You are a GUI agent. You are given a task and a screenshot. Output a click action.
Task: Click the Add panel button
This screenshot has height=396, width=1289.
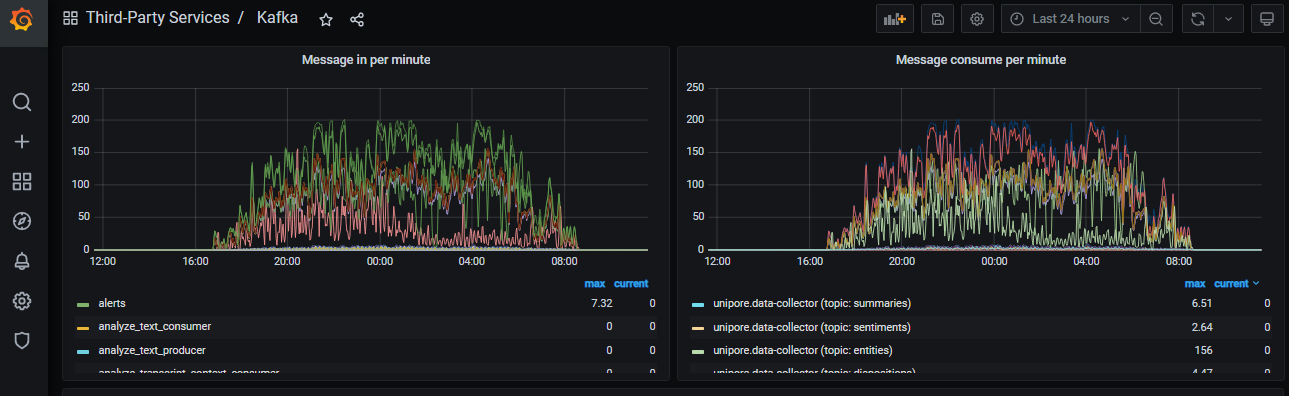[894, 19]
